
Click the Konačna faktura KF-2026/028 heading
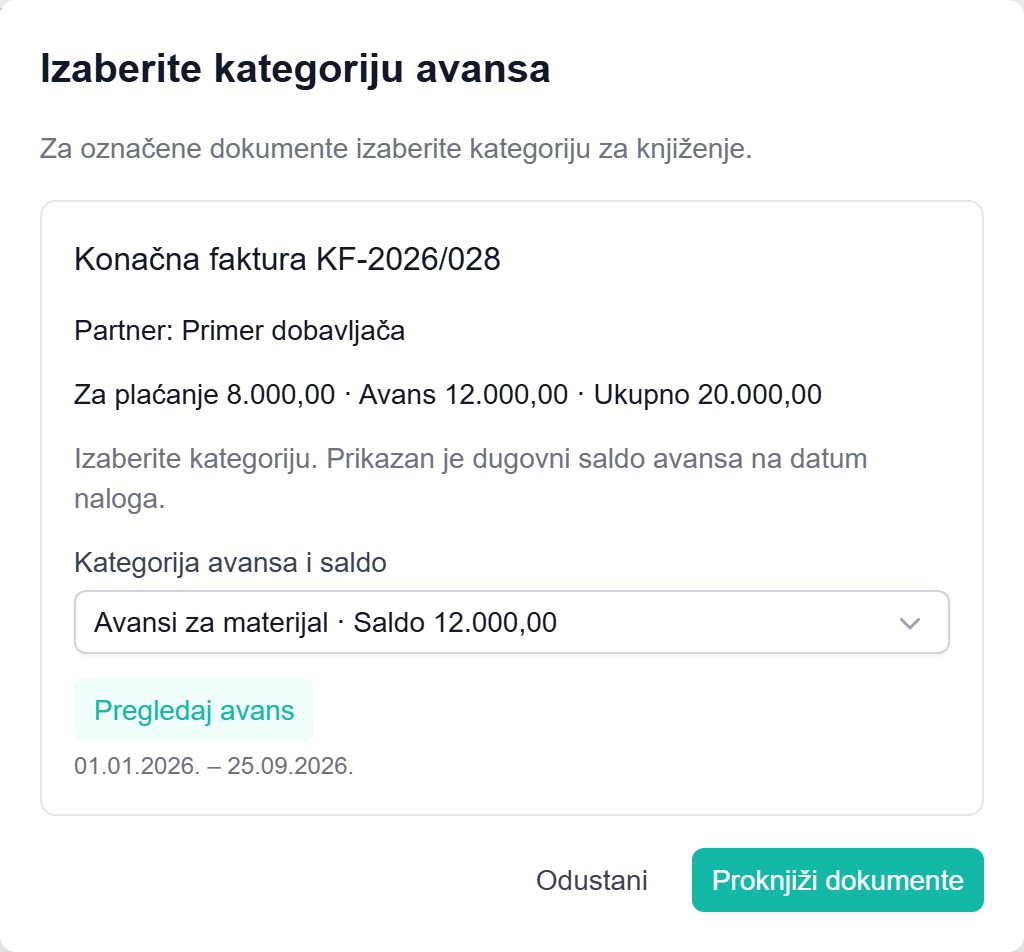(x=287, y=259)
